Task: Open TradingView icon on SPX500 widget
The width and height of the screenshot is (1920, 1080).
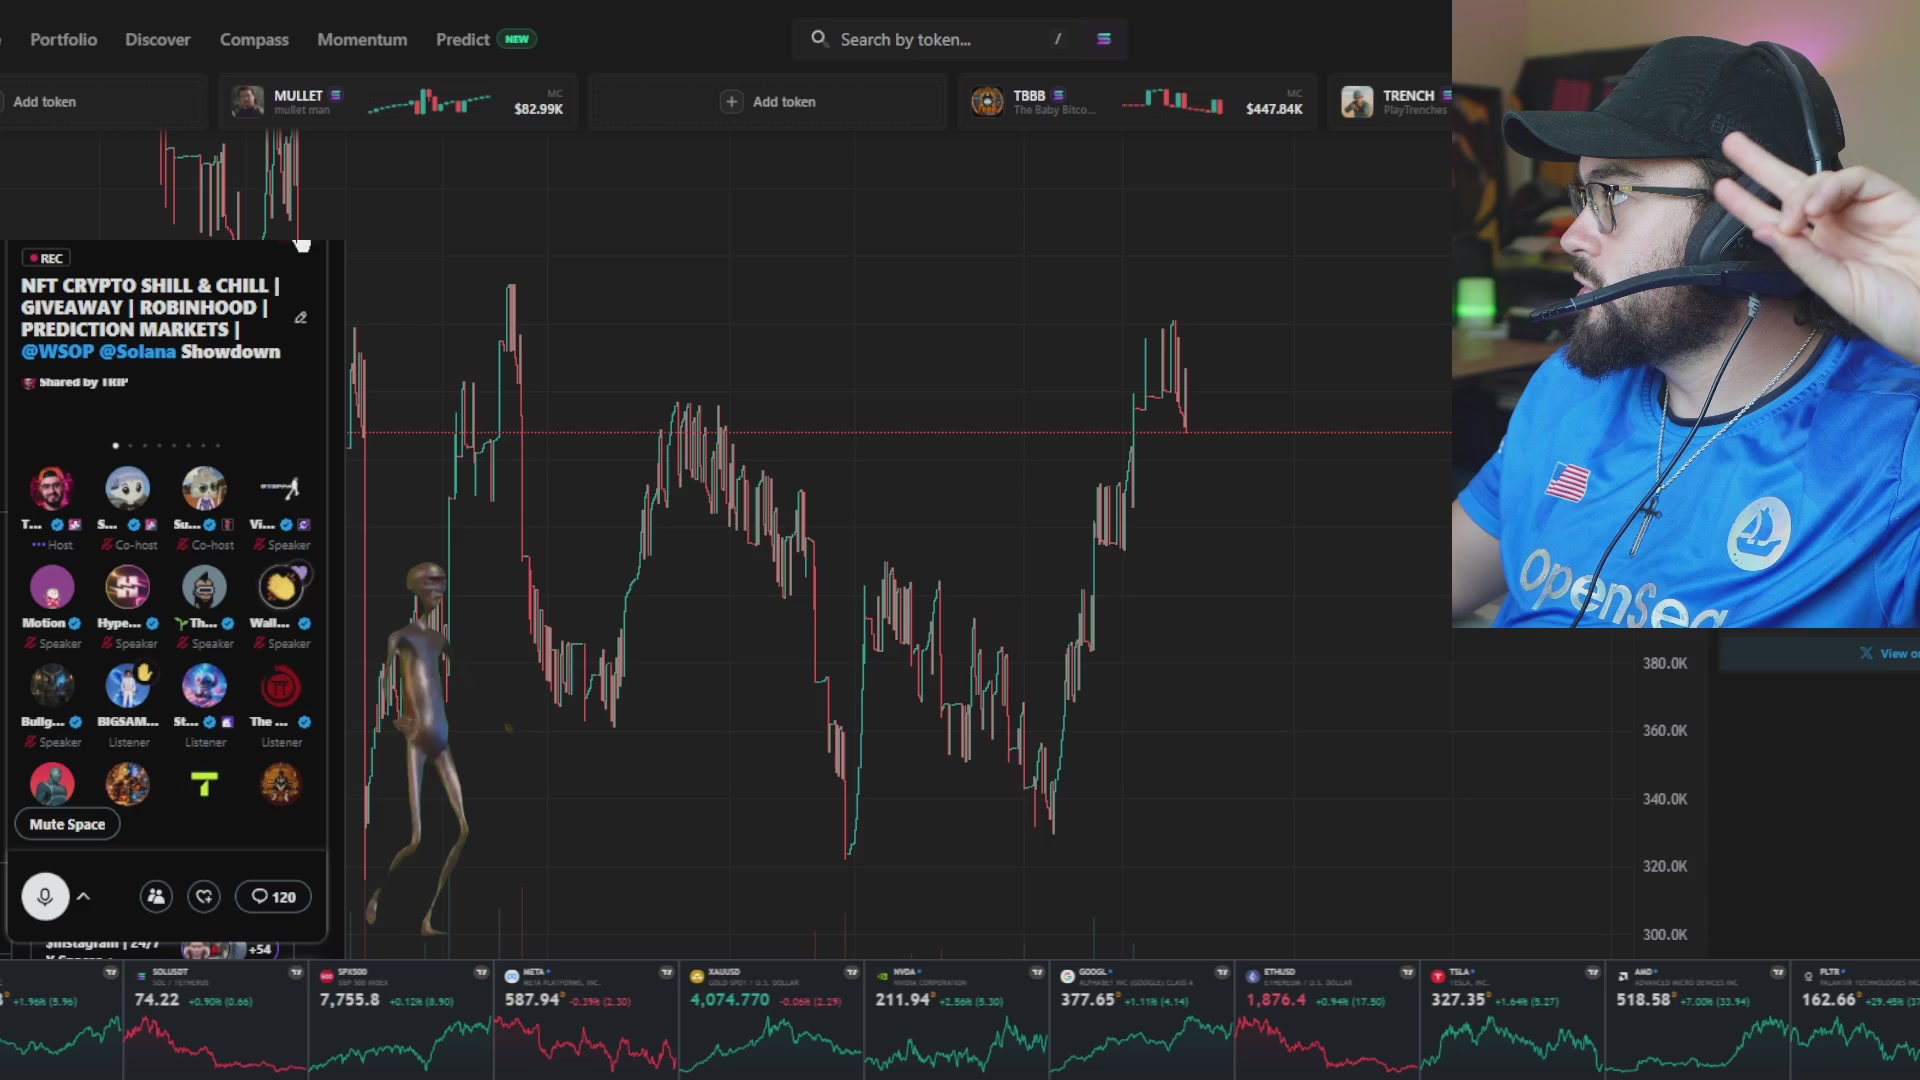Action: (481, 972)
